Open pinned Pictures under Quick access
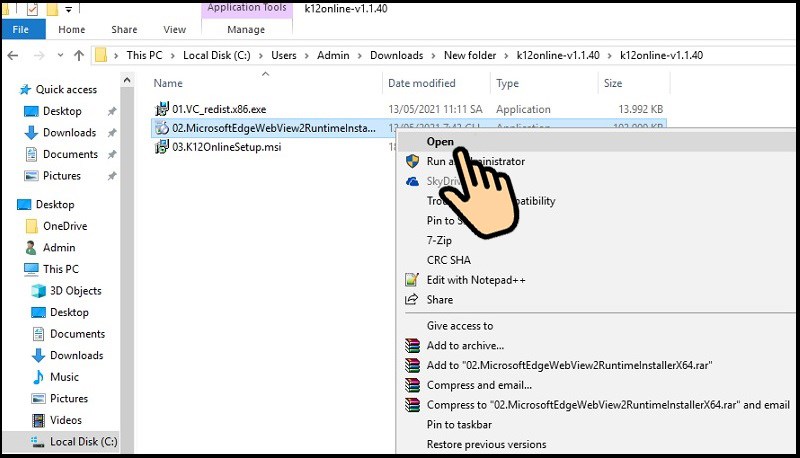The image size is (800, 458). point(62,175)
